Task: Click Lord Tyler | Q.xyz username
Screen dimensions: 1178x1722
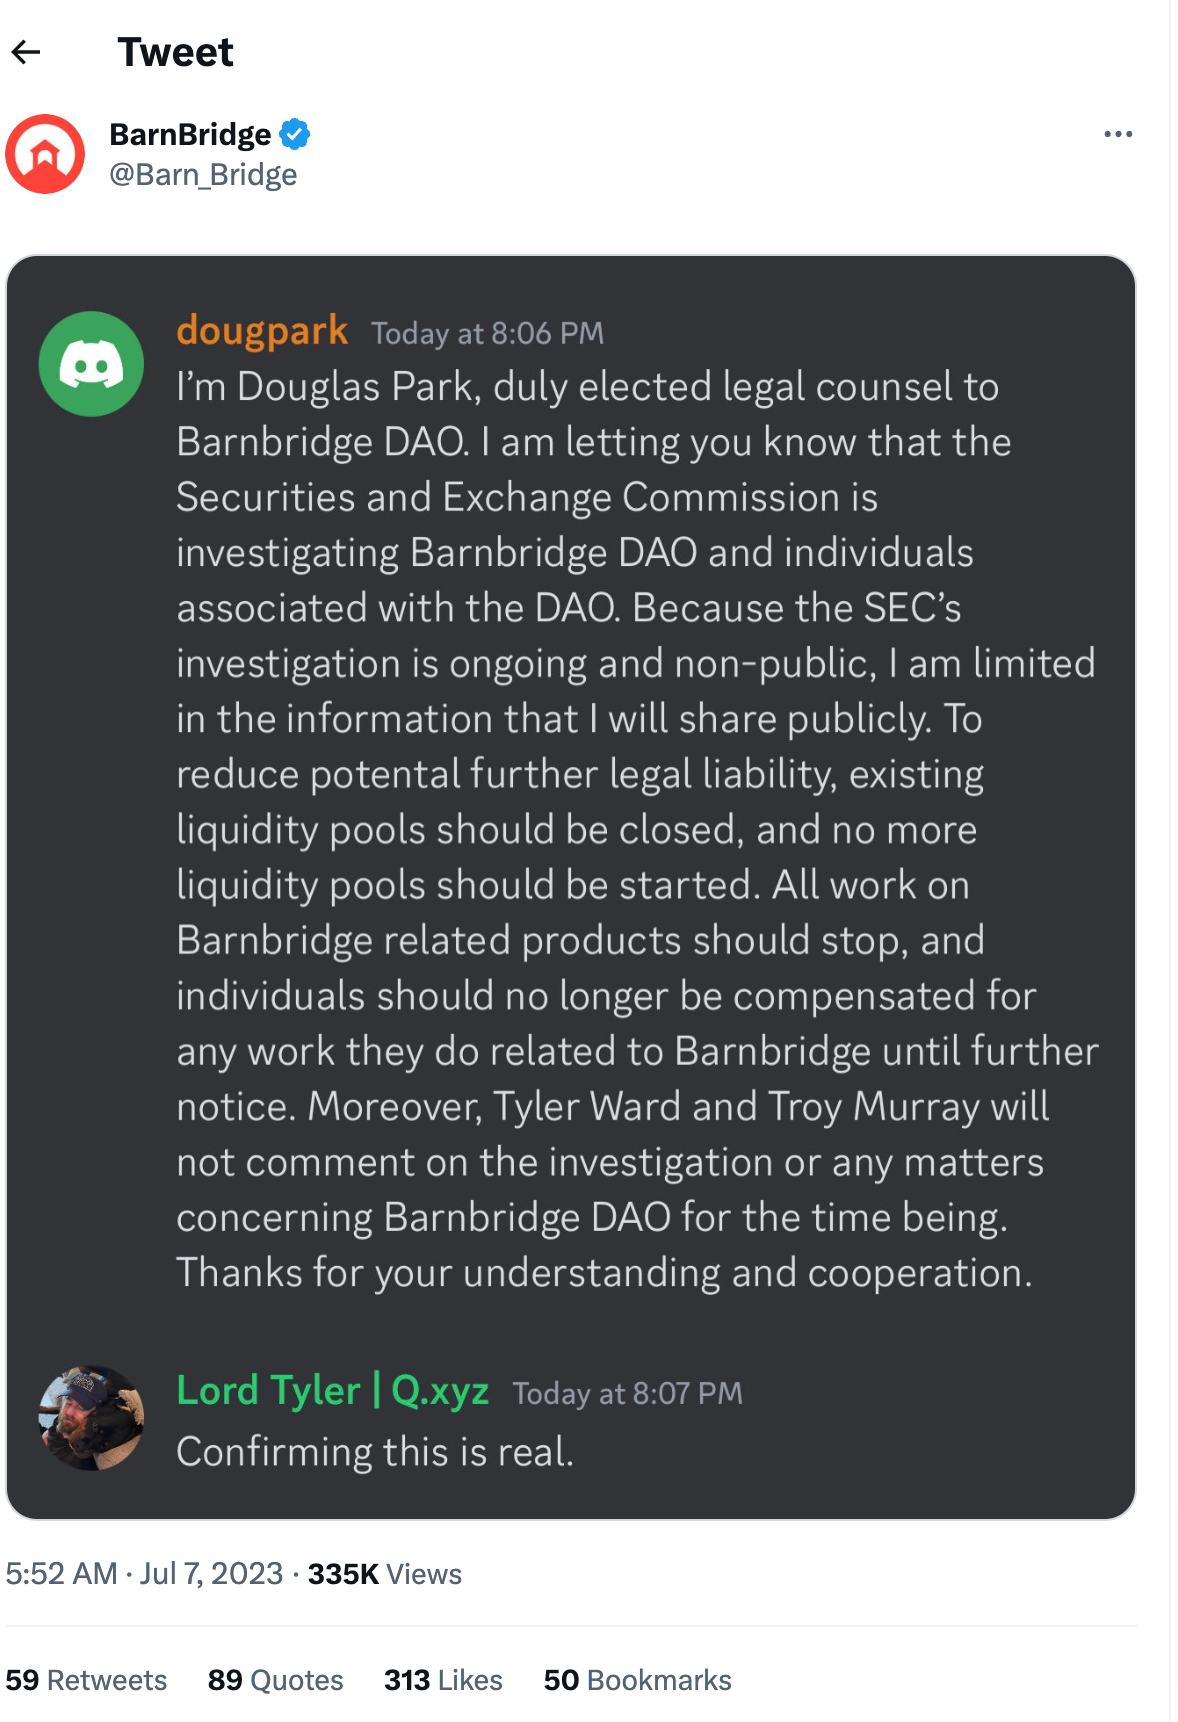Action: (x=332, y=1391)
